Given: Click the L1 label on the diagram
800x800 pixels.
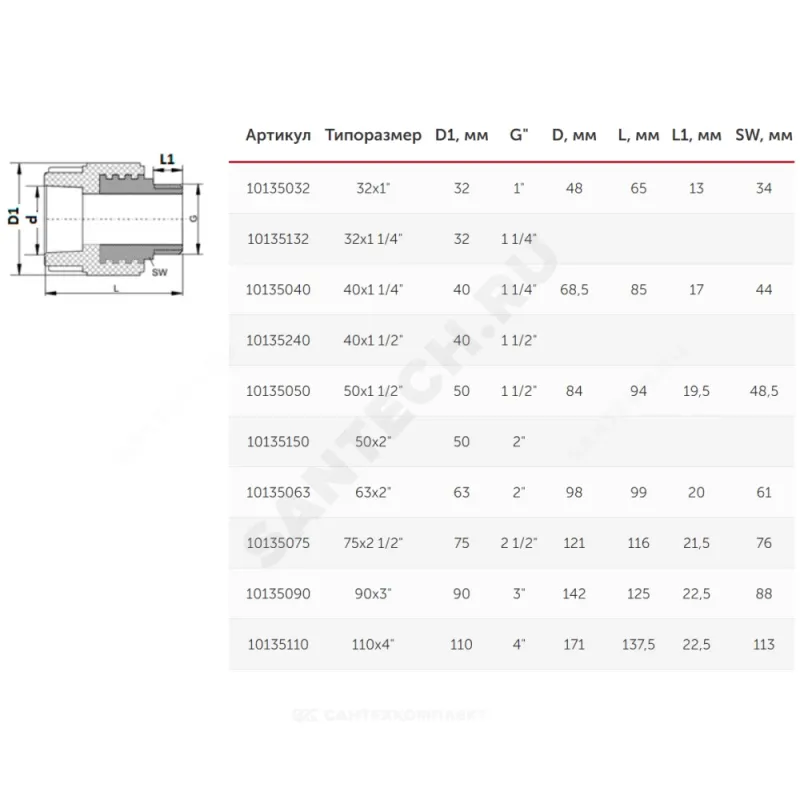Looking at the screenshot, I should [x=167, y=159].
